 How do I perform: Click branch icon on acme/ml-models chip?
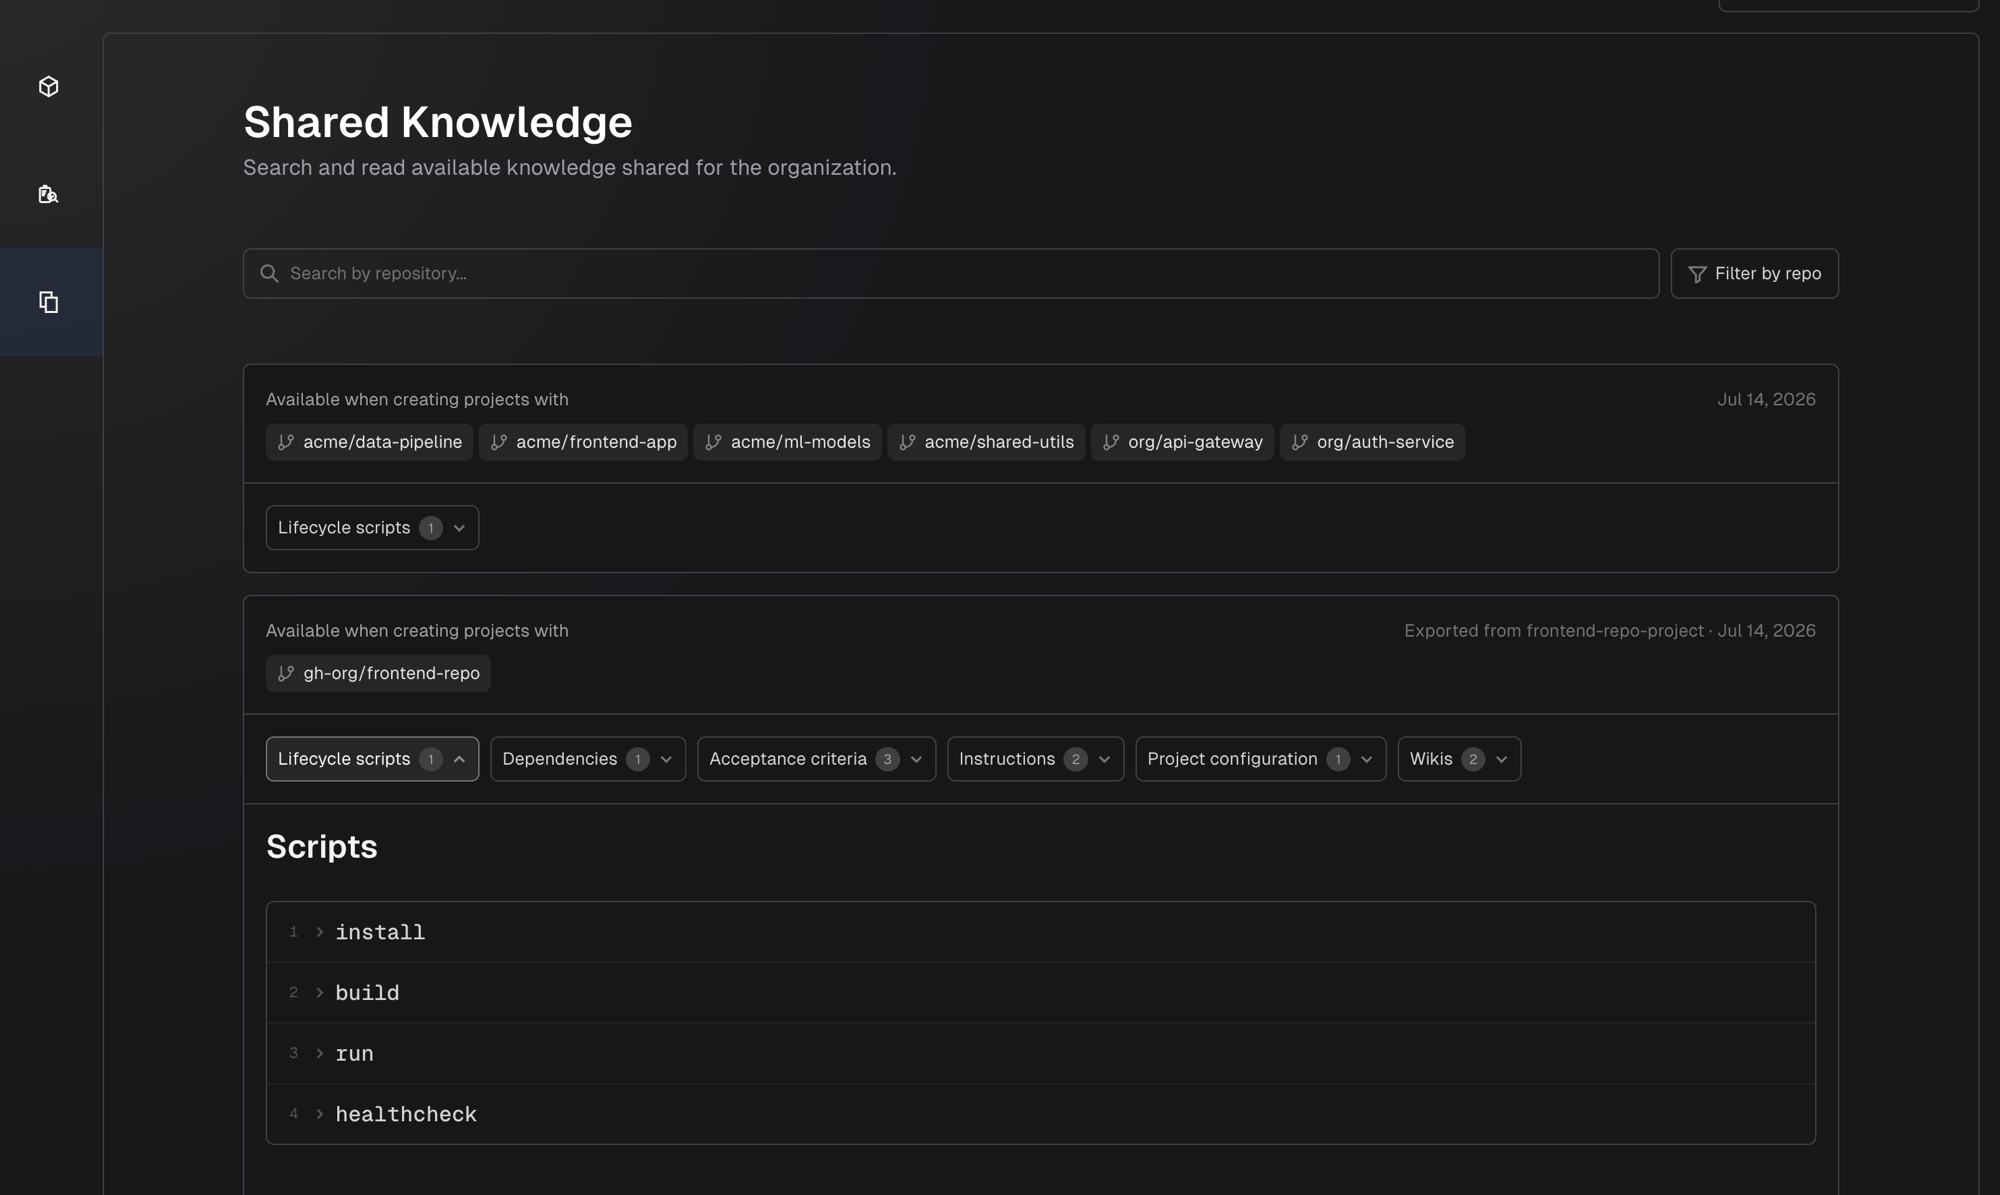pyautogui.click(x=713, y=442)
